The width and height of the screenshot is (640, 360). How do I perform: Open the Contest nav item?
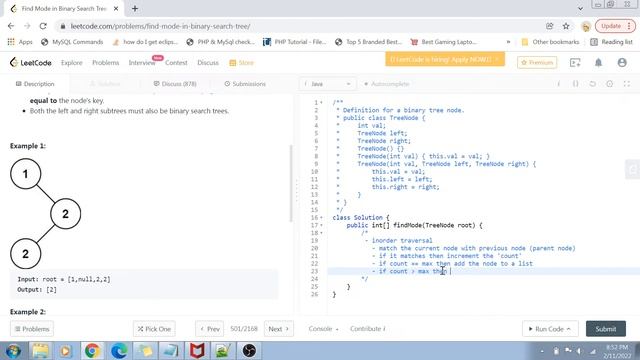176,63
